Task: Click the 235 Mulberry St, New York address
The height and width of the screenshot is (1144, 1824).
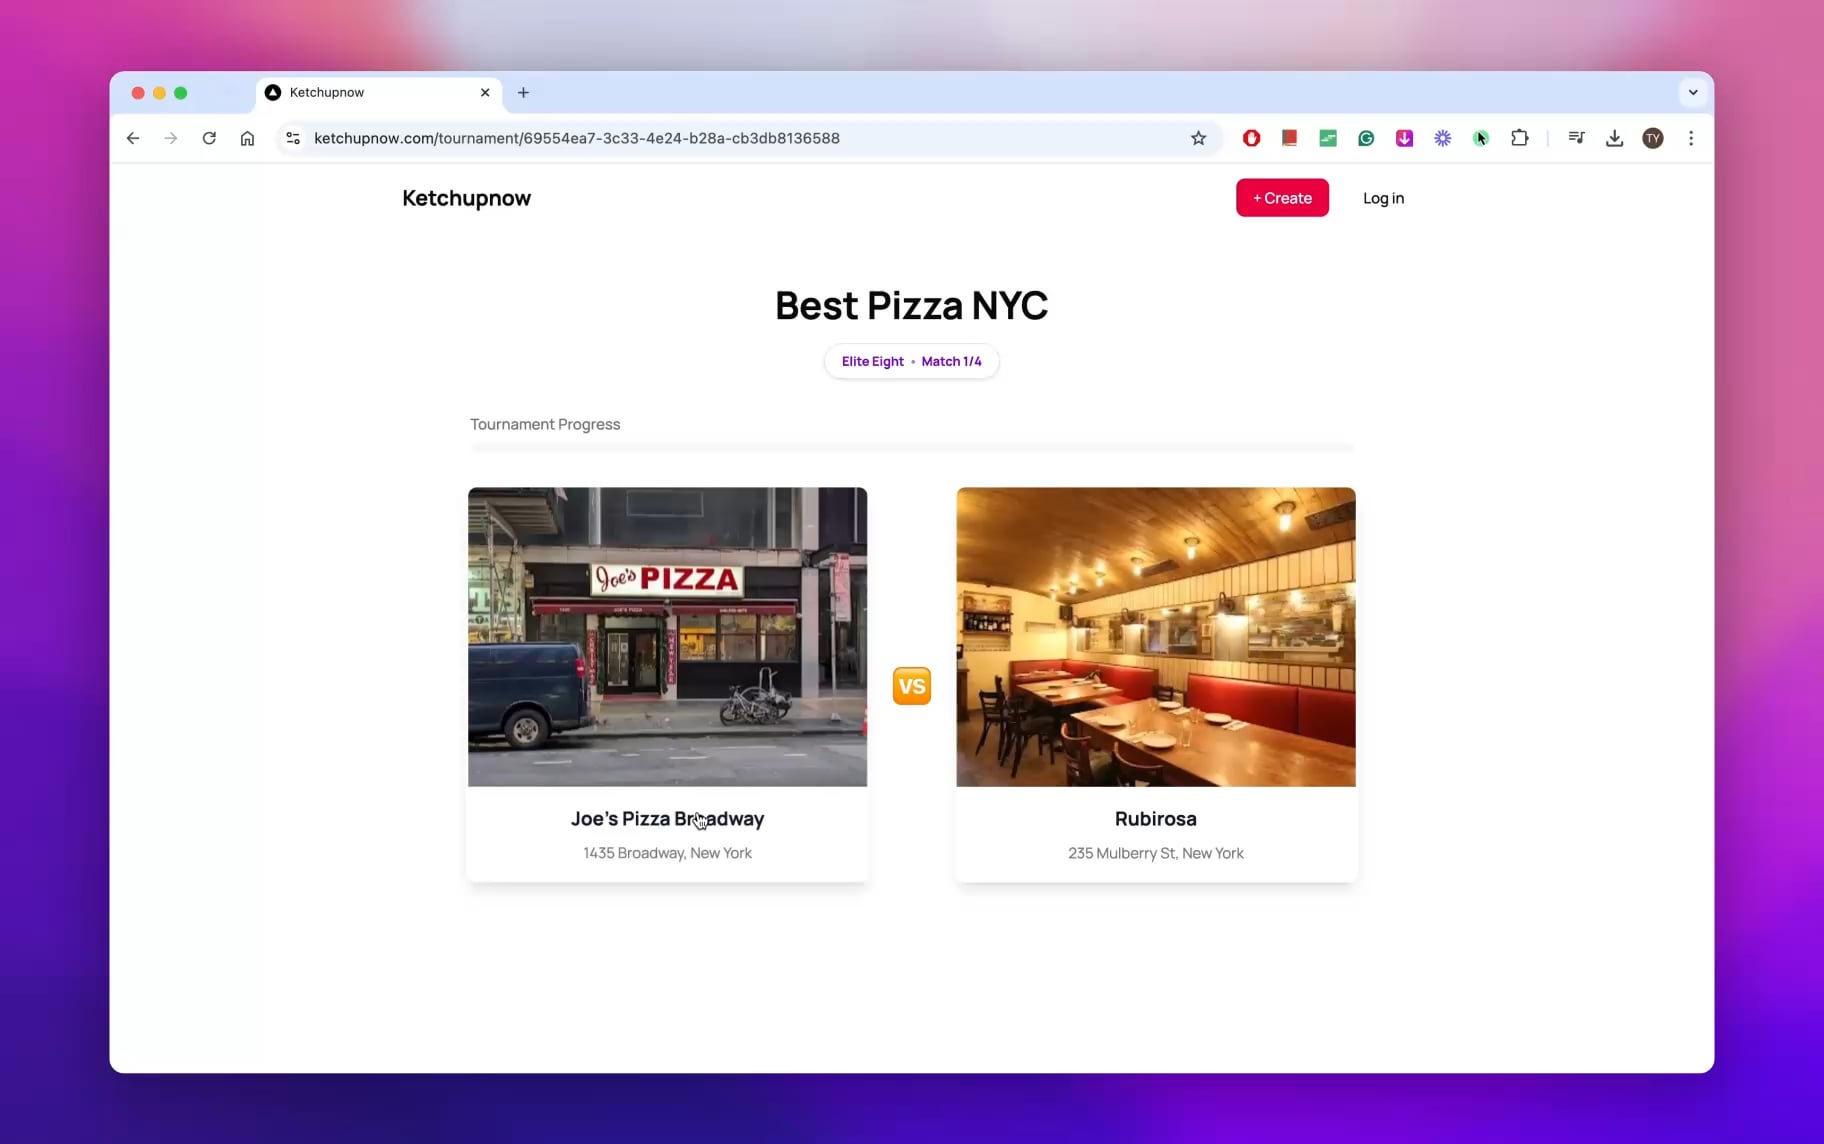Action: 1156,853
